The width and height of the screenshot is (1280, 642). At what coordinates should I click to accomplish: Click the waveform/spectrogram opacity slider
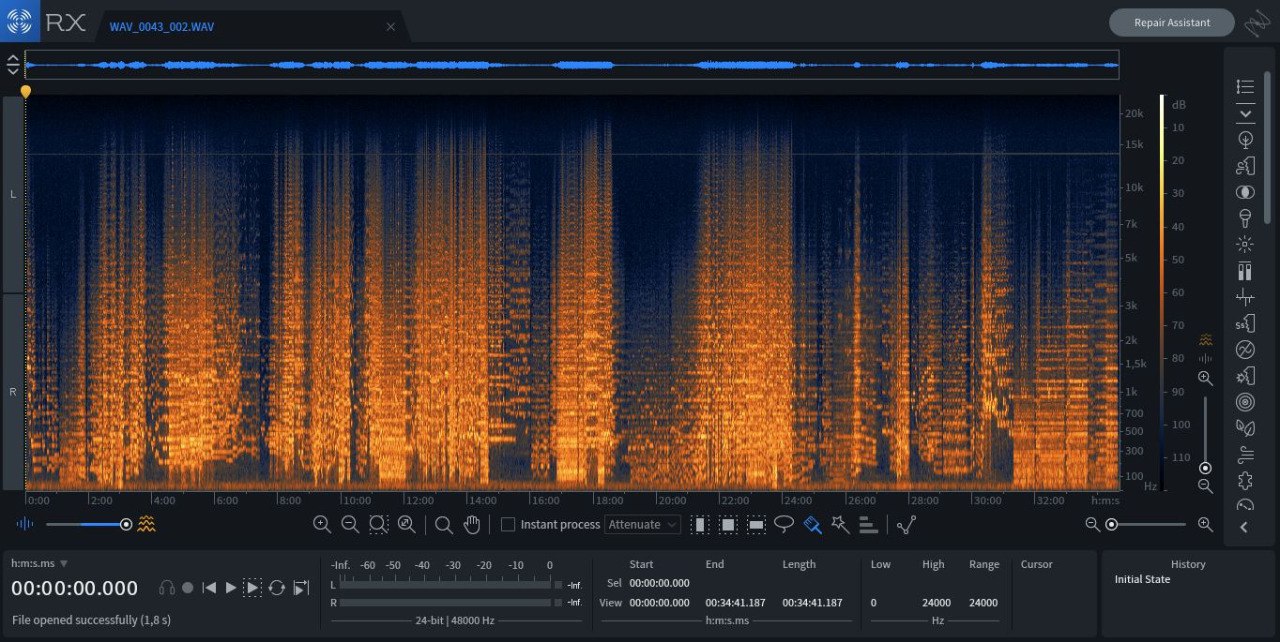pos(86,524)
